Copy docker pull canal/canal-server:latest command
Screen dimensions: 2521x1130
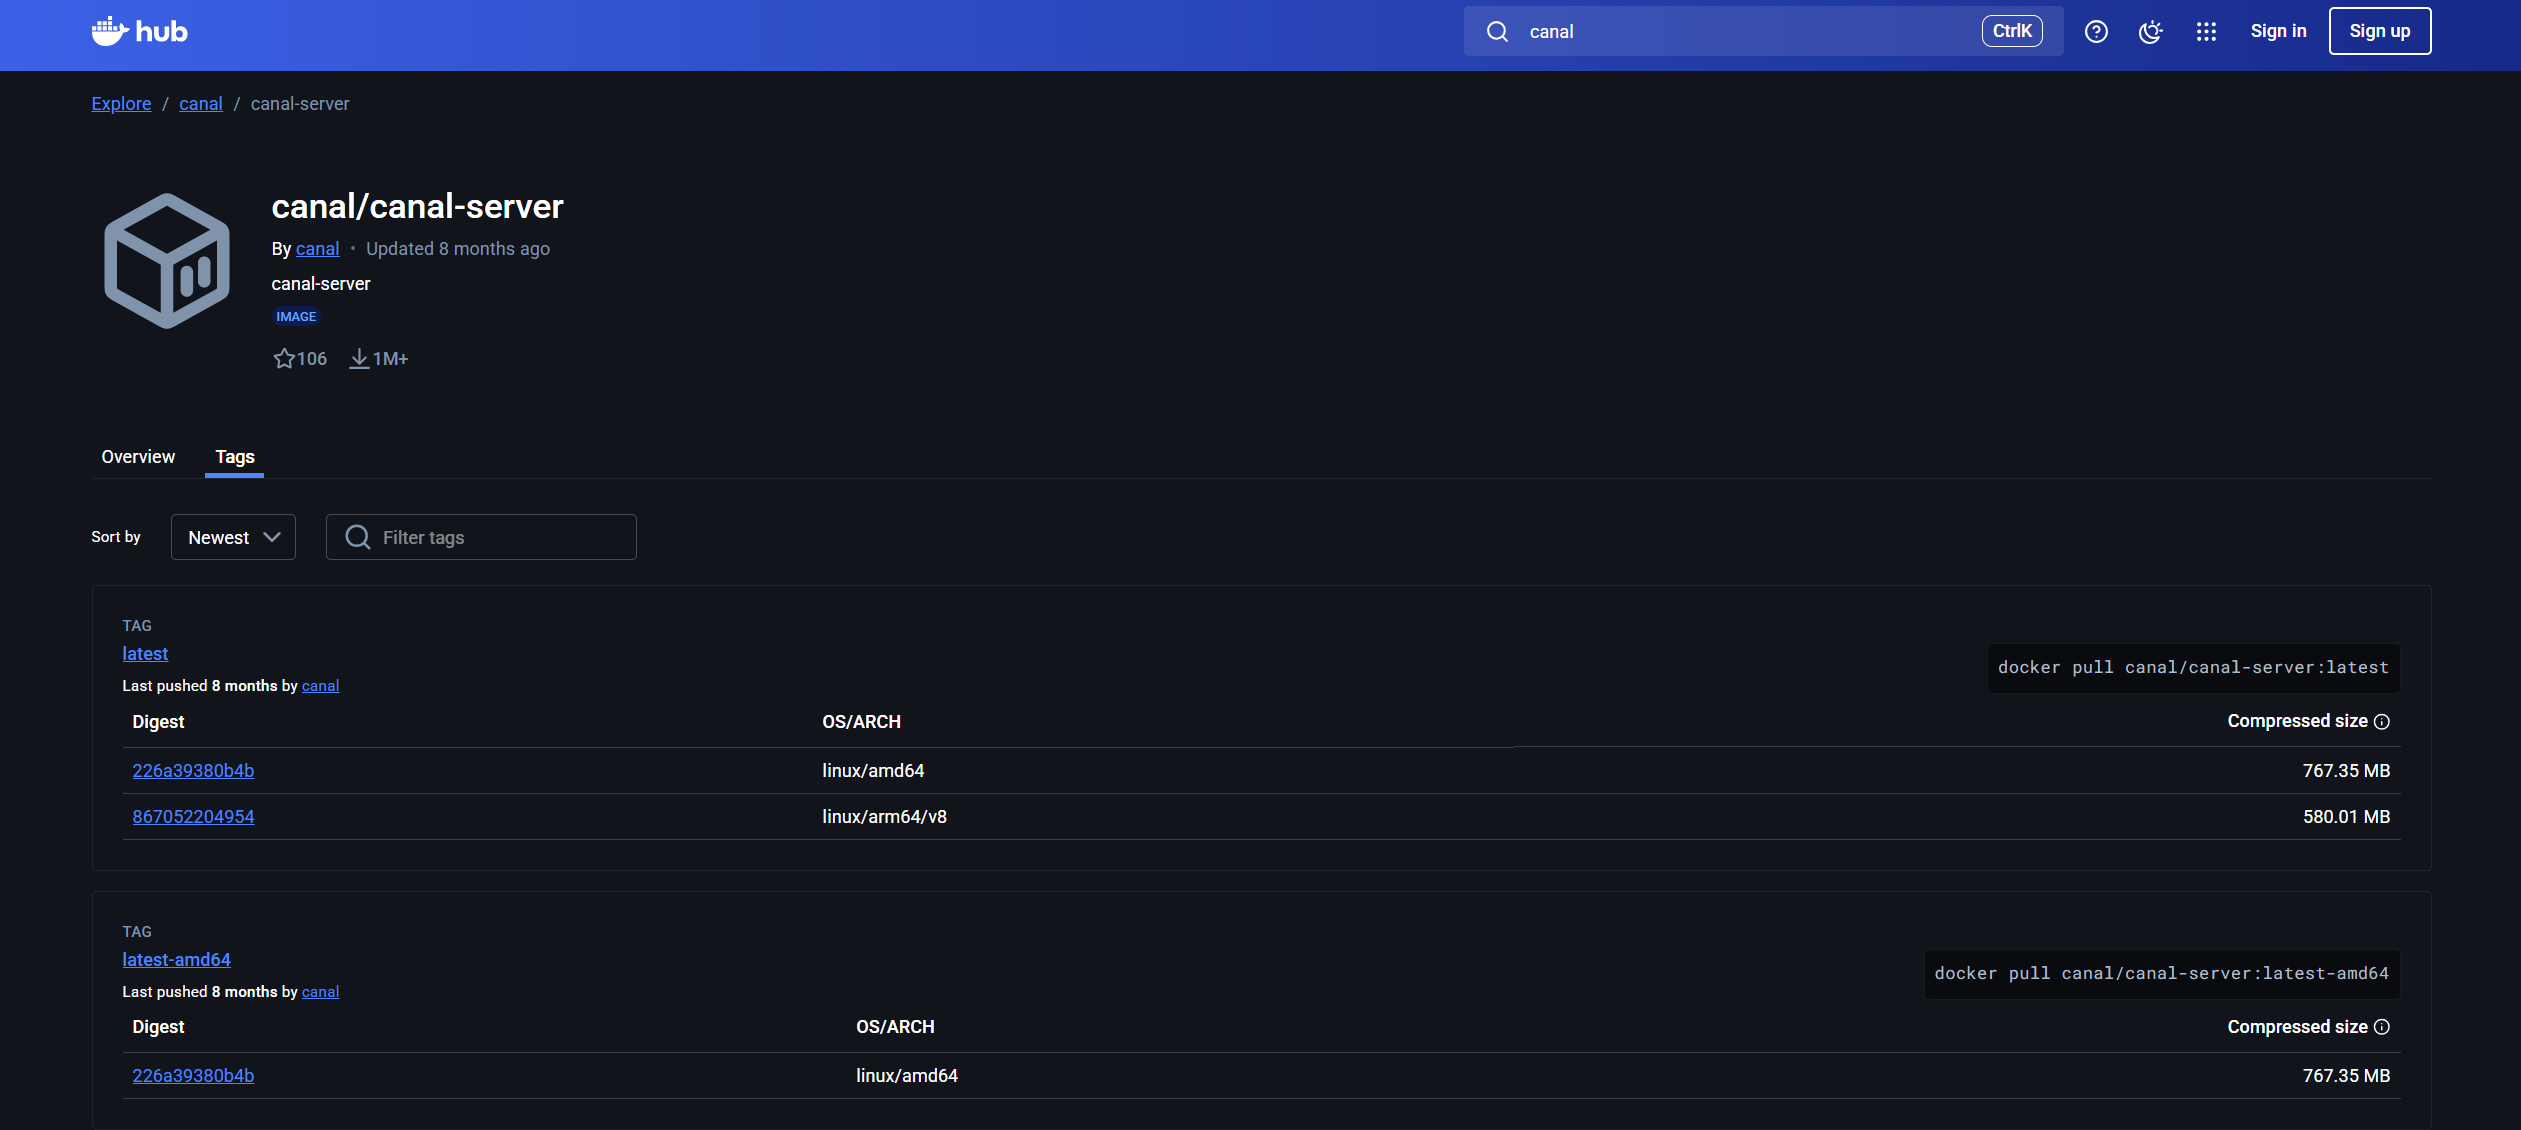pos(2193,668)
